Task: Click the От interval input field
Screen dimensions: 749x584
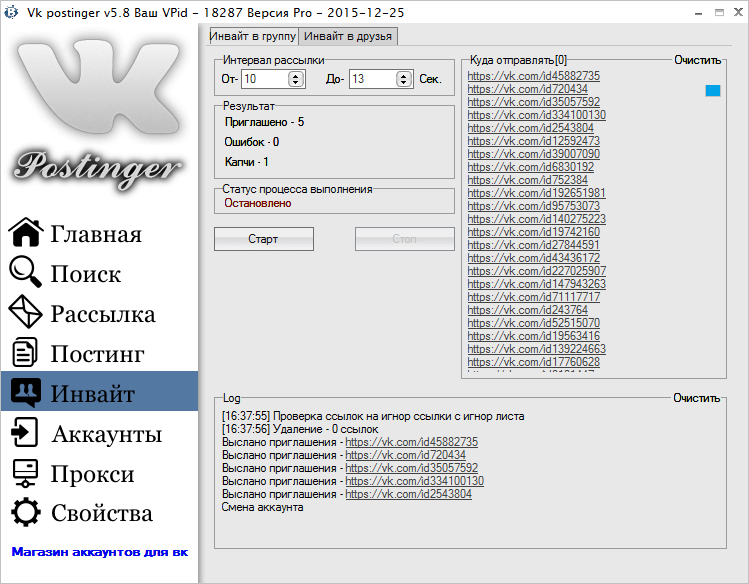Action: tap(265, 79)
